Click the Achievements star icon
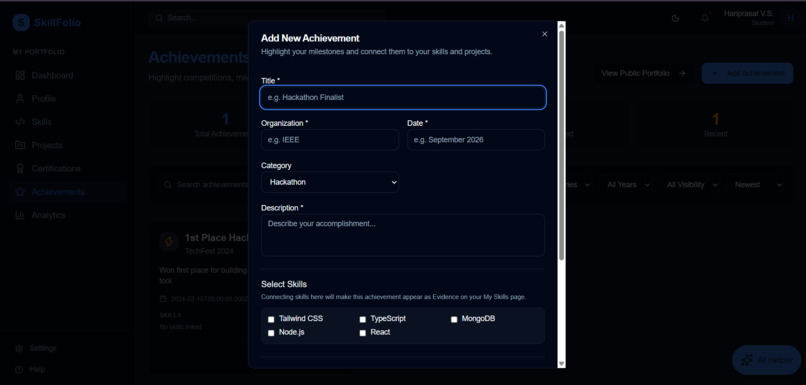The height and width of the screenshot is (385, 806). (x=20, y=192)
